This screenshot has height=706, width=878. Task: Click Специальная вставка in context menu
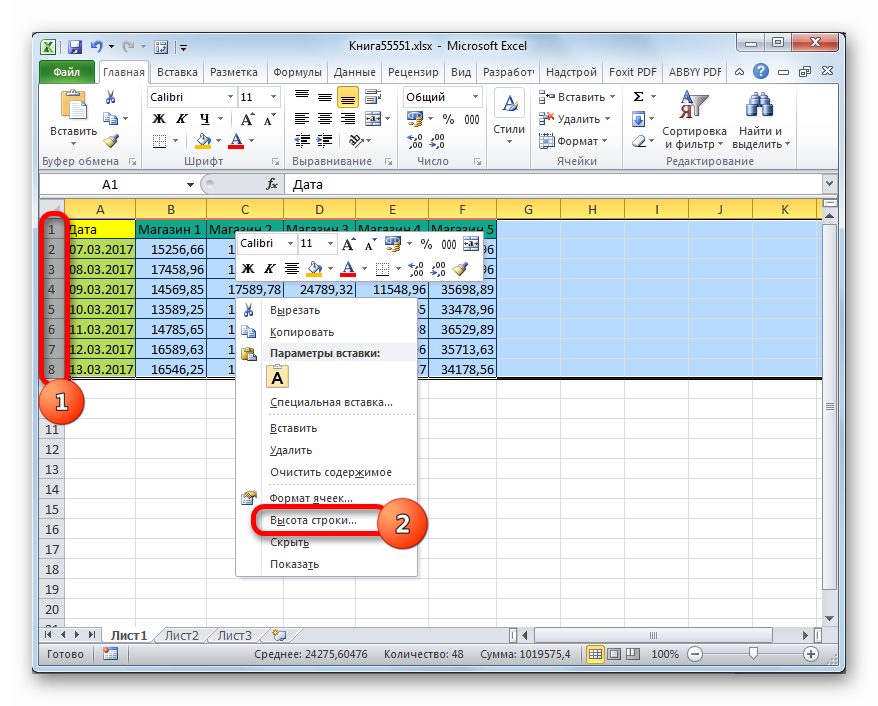331,403
